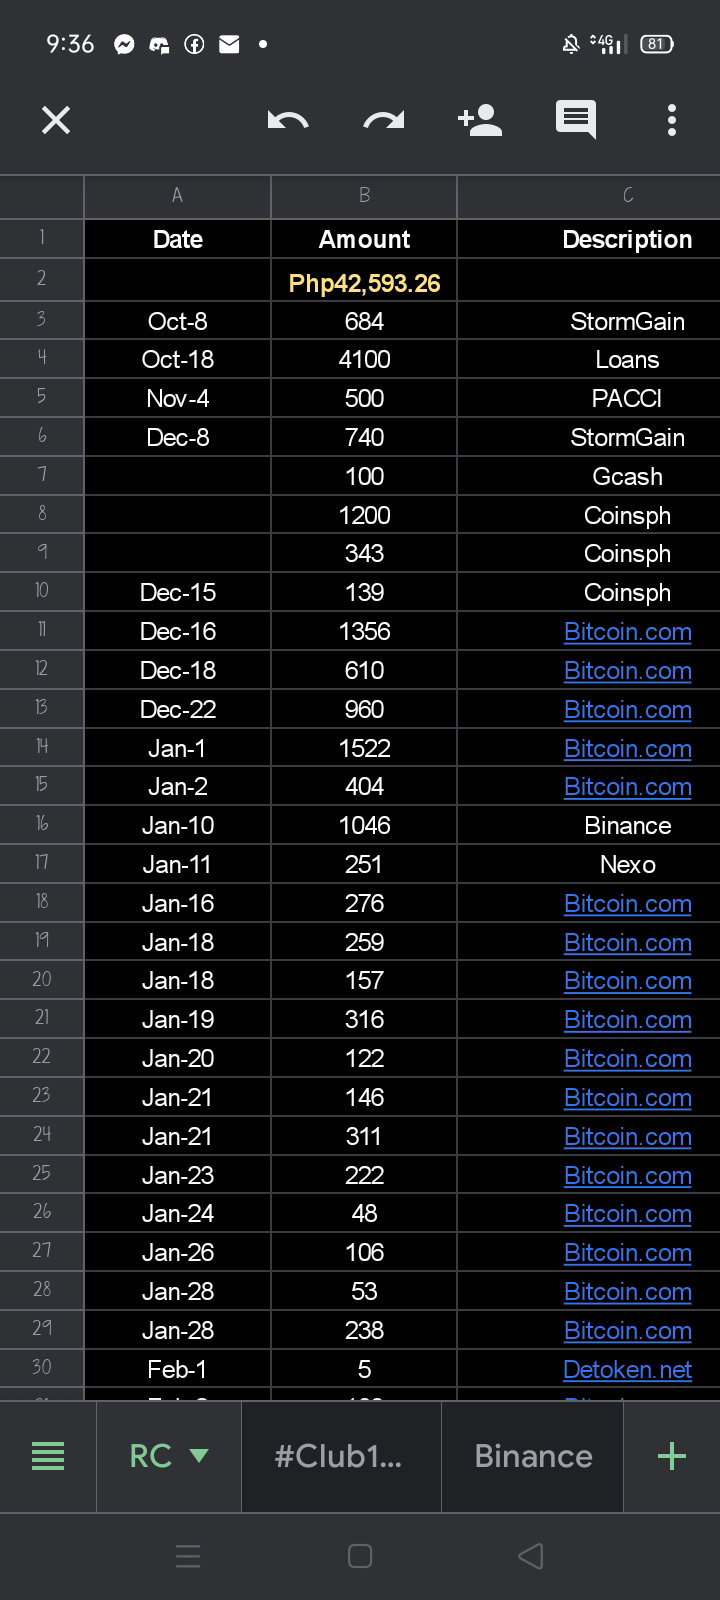This screenshot has width=720, height=1600.
Task: Open the all-sheets list icon
Action: pos(48,1456)
